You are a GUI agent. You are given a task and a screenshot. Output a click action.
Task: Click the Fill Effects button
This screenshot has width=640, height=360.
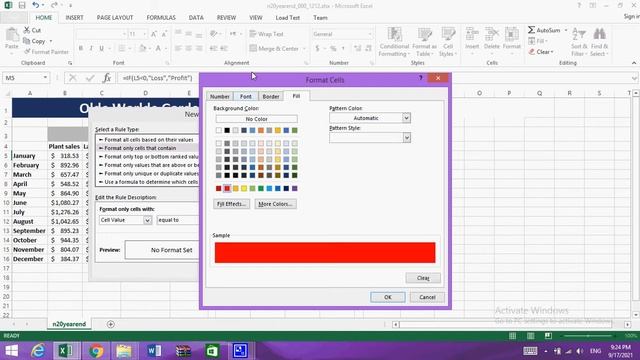(x=231, y=204)
